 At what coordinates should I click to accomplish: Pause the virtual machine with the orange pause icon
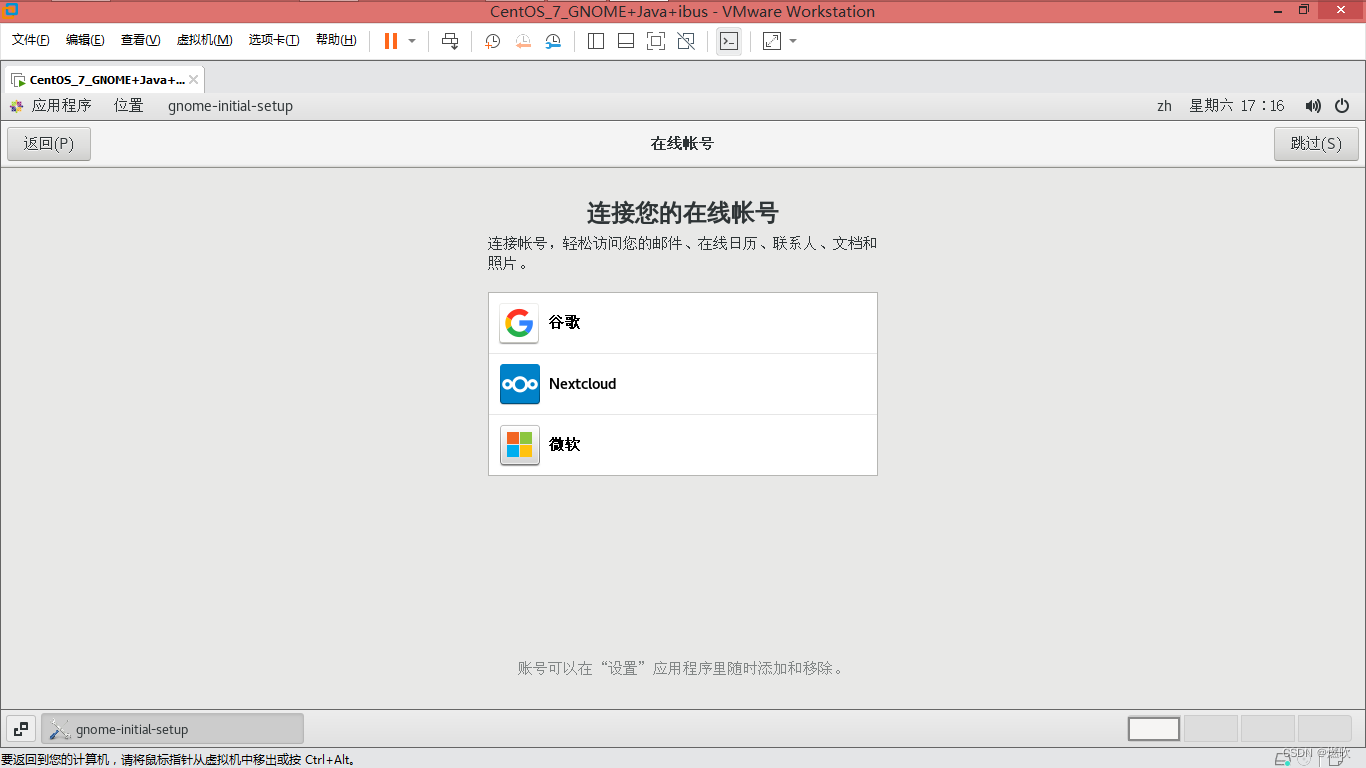(x=391, y=41)
